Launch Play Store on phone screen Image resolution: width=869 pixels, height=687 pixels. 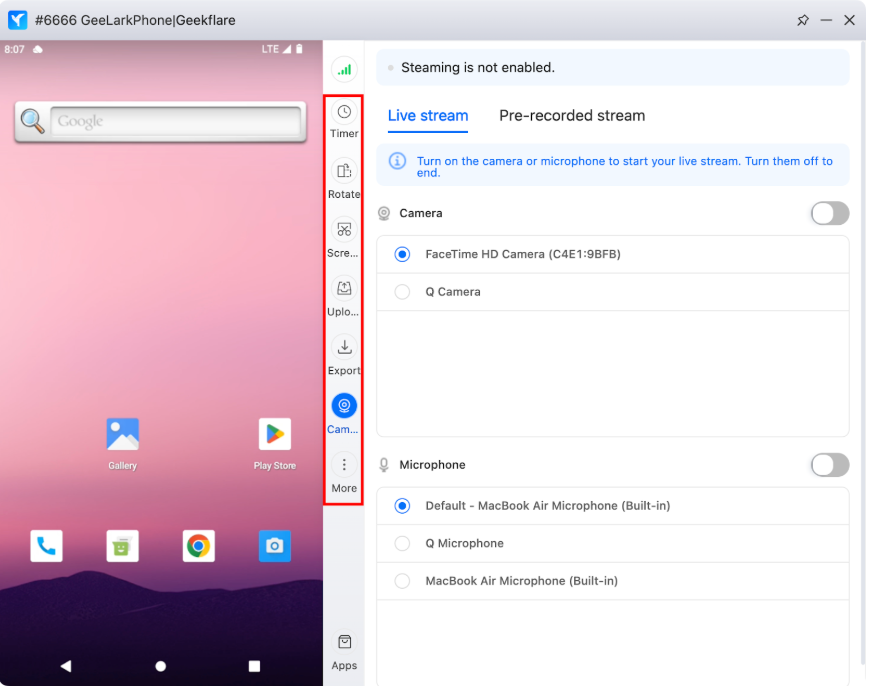click(275, 435)
